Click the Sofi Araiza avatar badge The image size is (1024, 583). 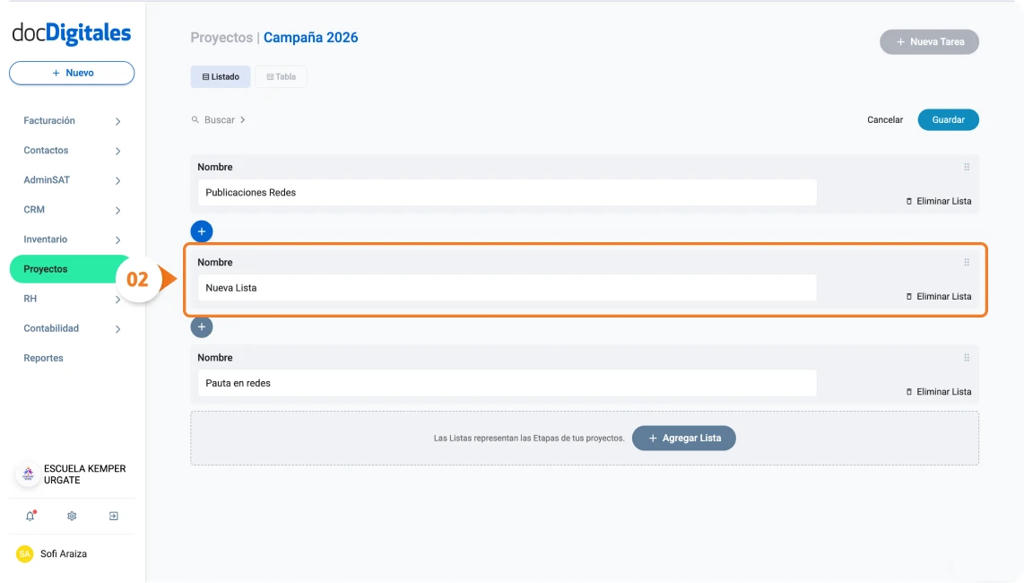coord(23,553)
